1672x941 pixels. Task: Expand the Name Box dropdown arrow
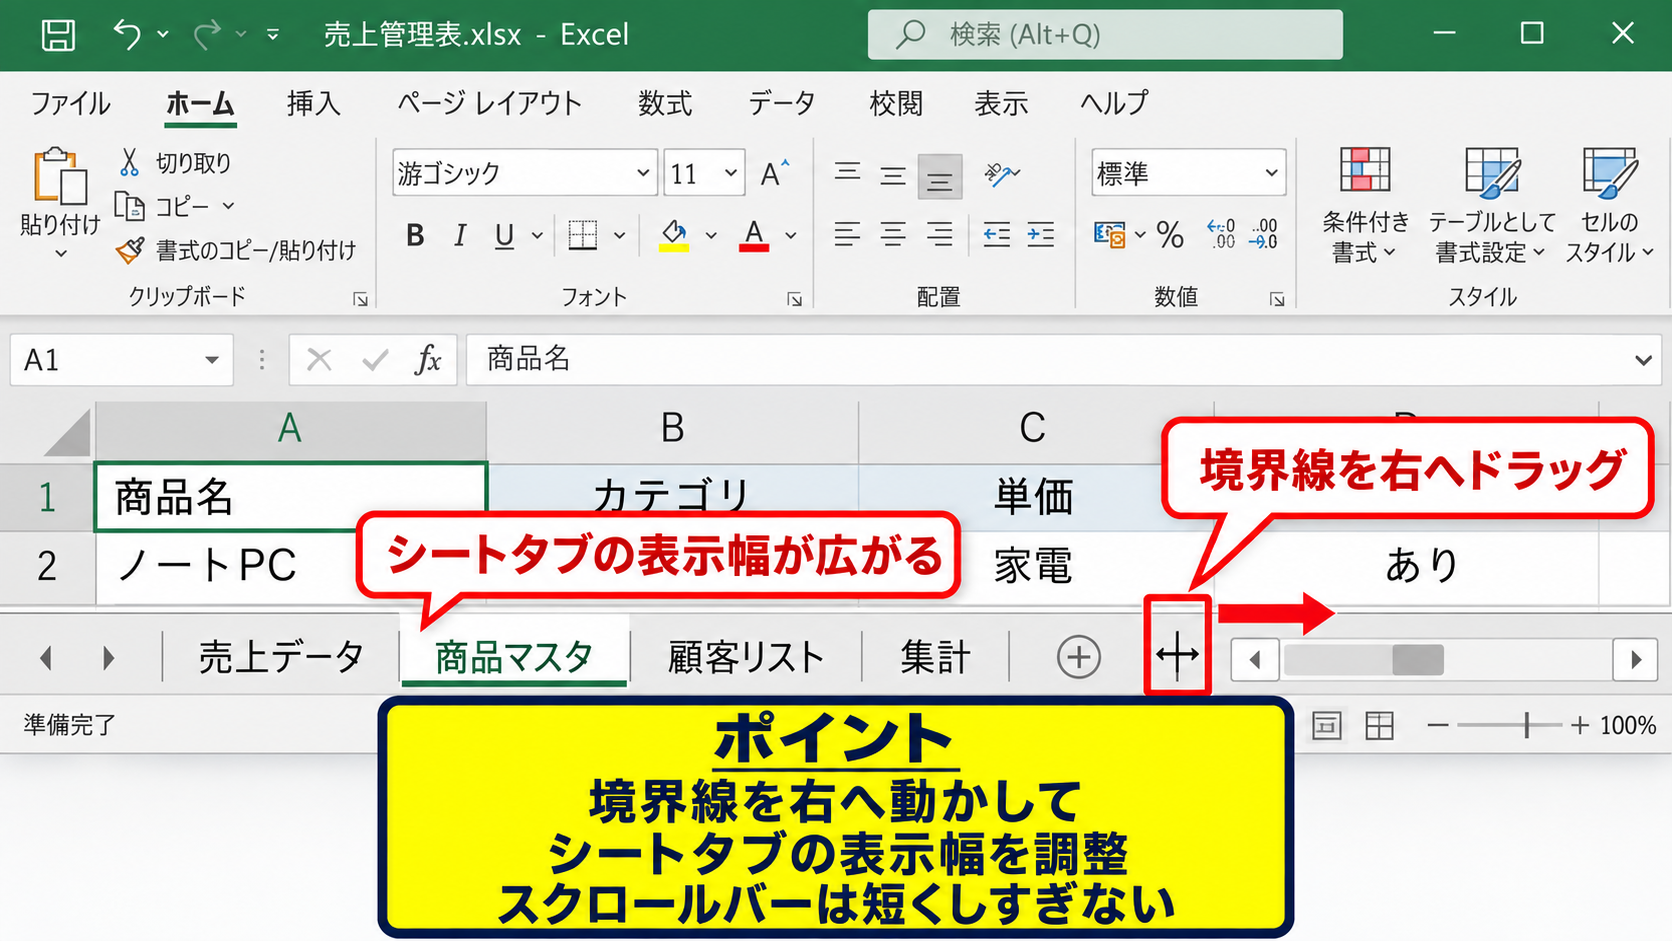(212, 360)
